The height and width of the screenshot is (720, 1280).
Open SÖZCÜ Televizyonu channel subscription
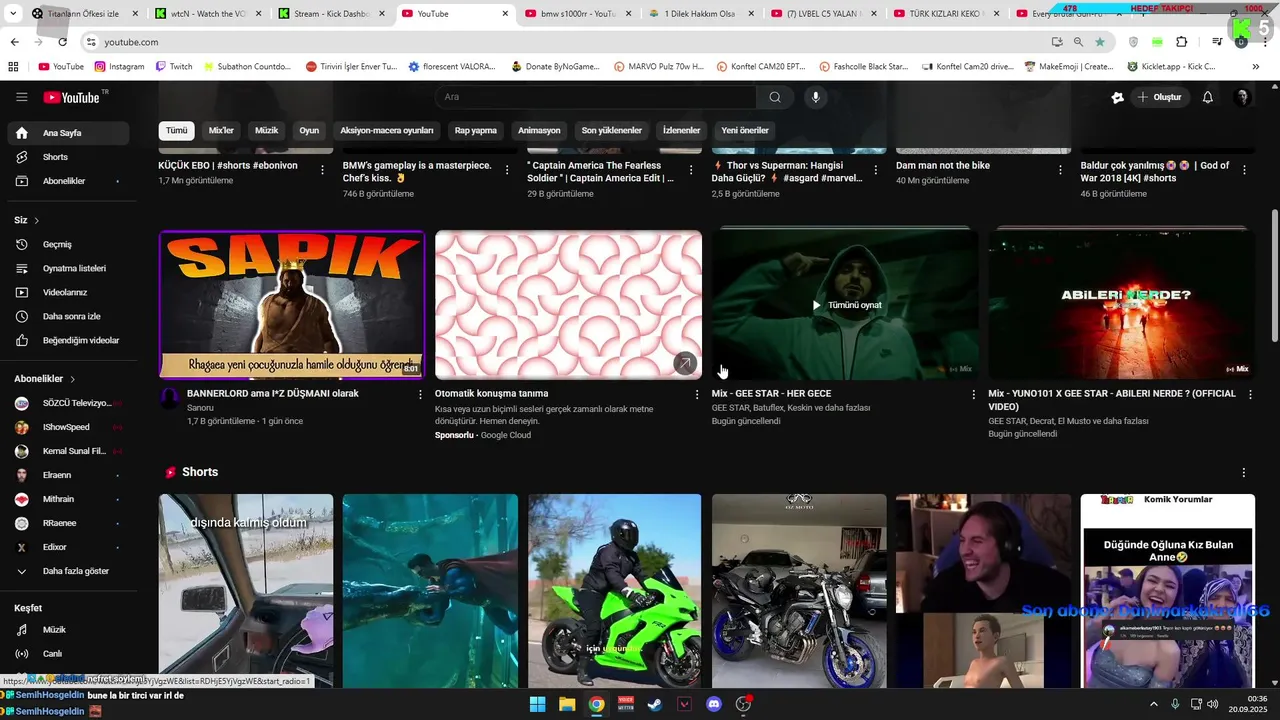coord(68,403)
